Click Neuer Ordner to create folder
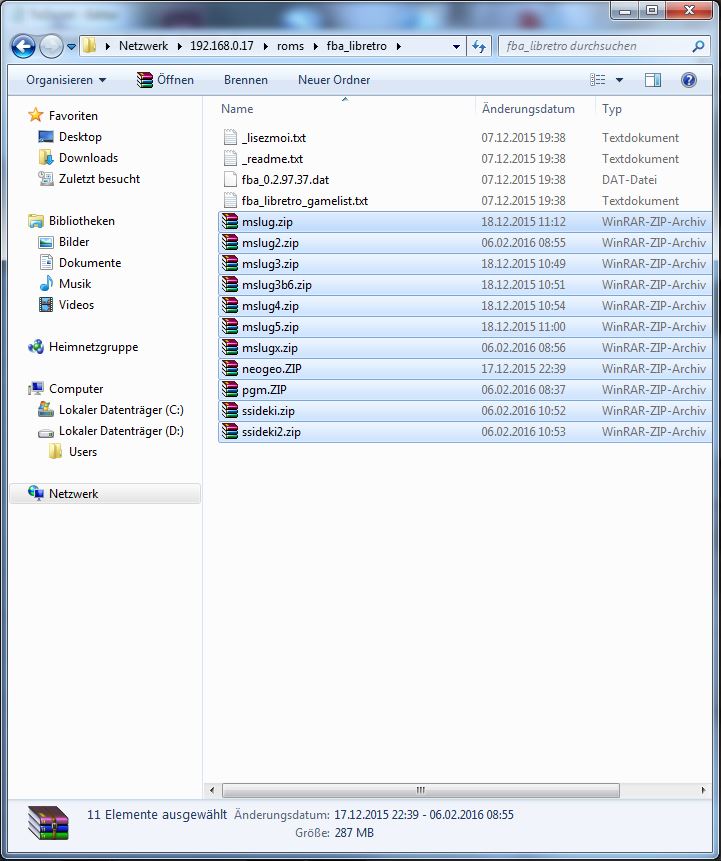This screenshot has width=721, height=861. [x=334, y=80]
